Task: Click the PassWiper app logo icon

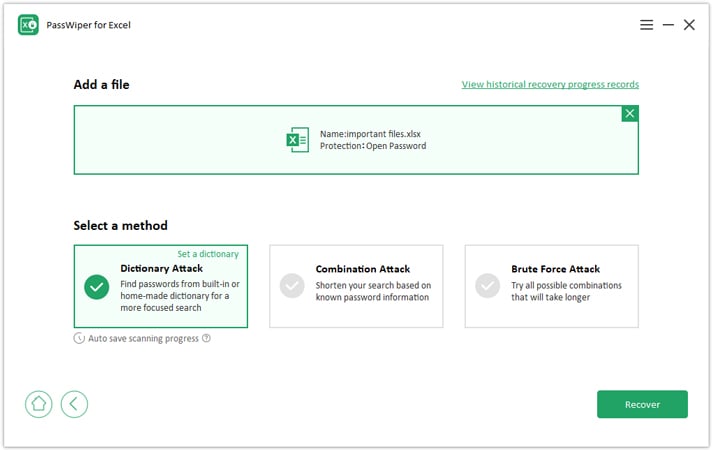Action: [28, 25]
